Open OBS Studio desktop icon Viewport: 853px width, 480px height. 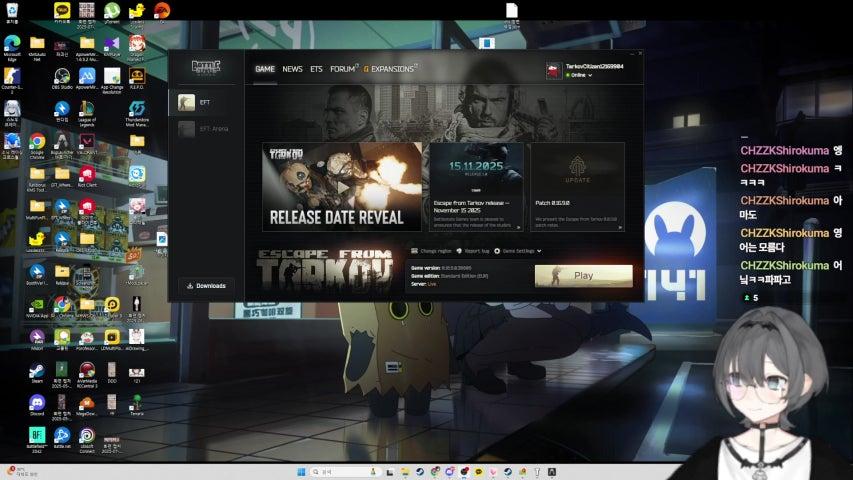point(62,79)
